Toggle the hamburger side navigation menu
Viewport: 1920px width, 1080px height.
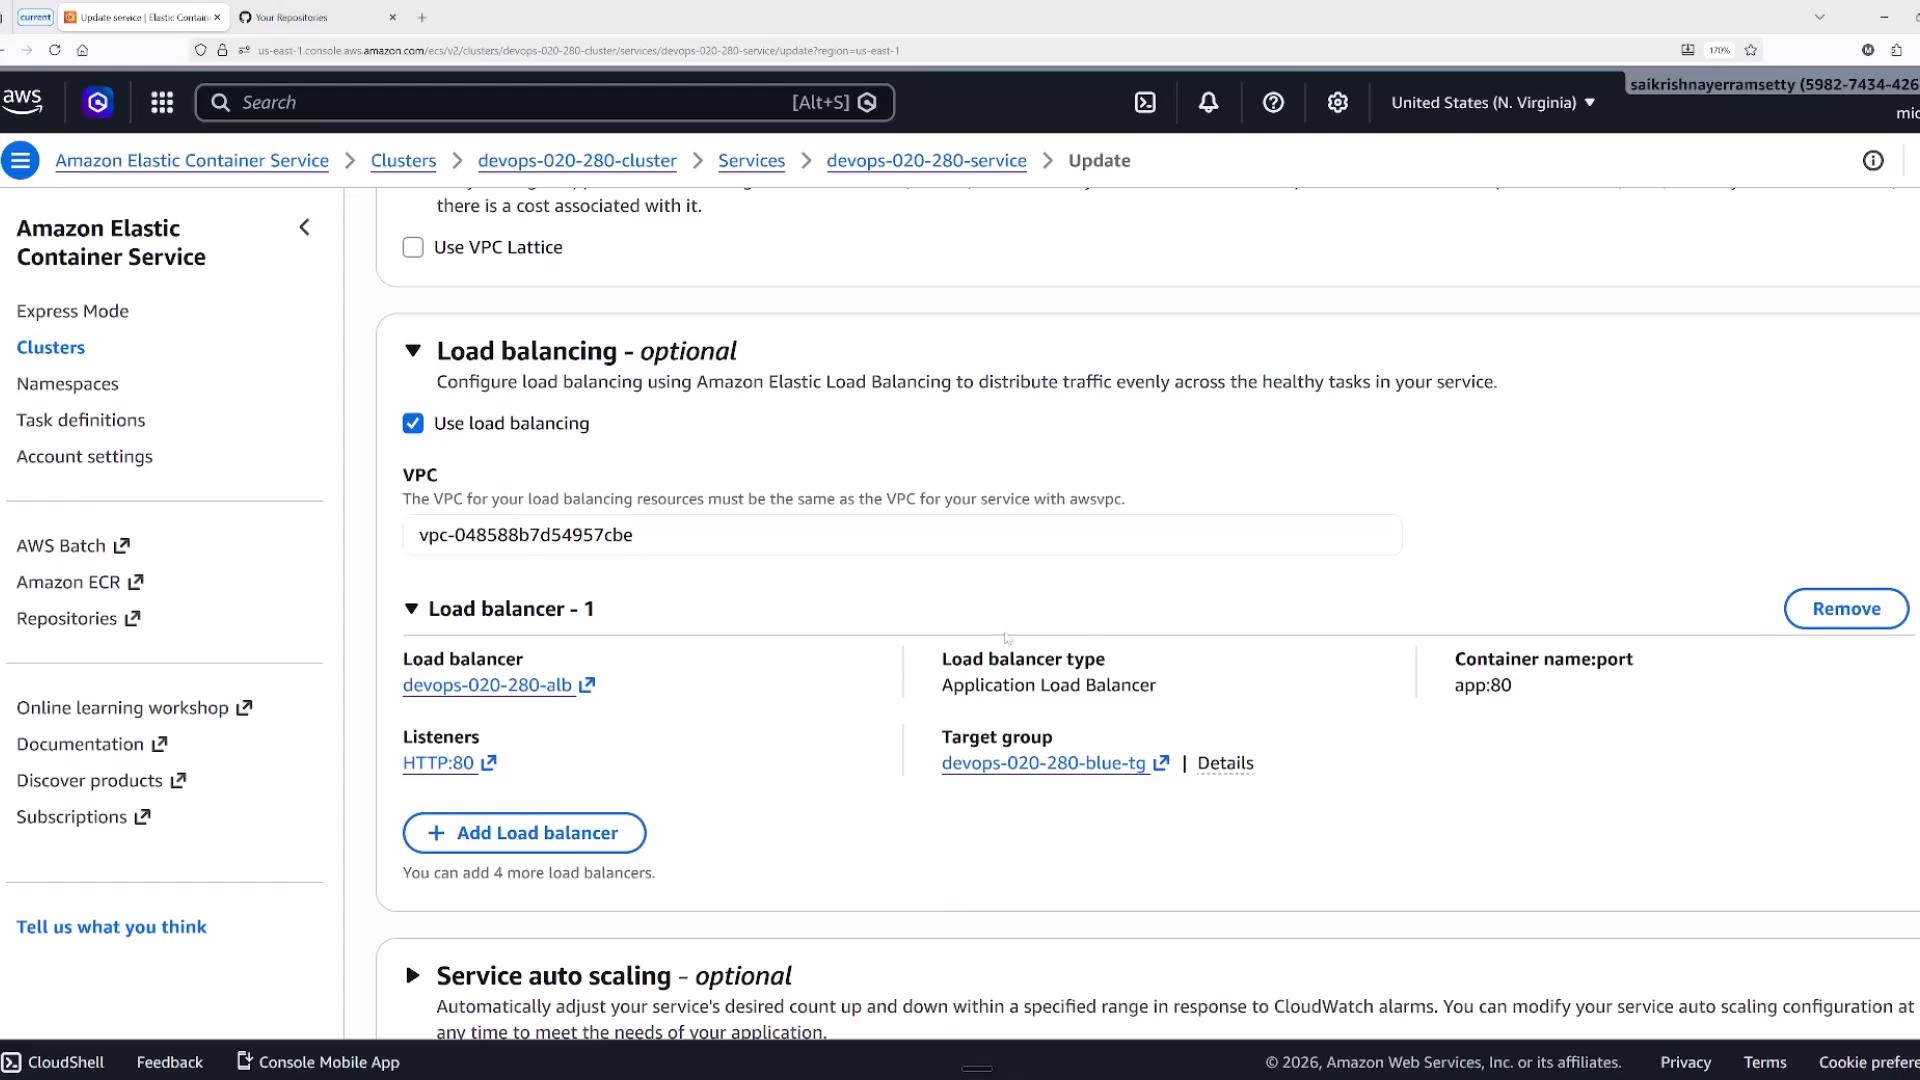tap(20, 160)
